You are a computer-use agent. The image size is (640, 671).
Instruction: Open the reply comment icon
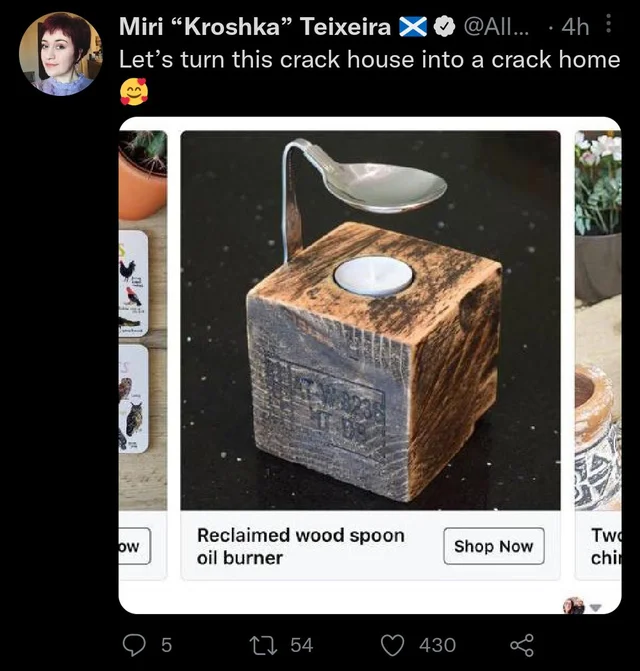[x=134, y=645]
